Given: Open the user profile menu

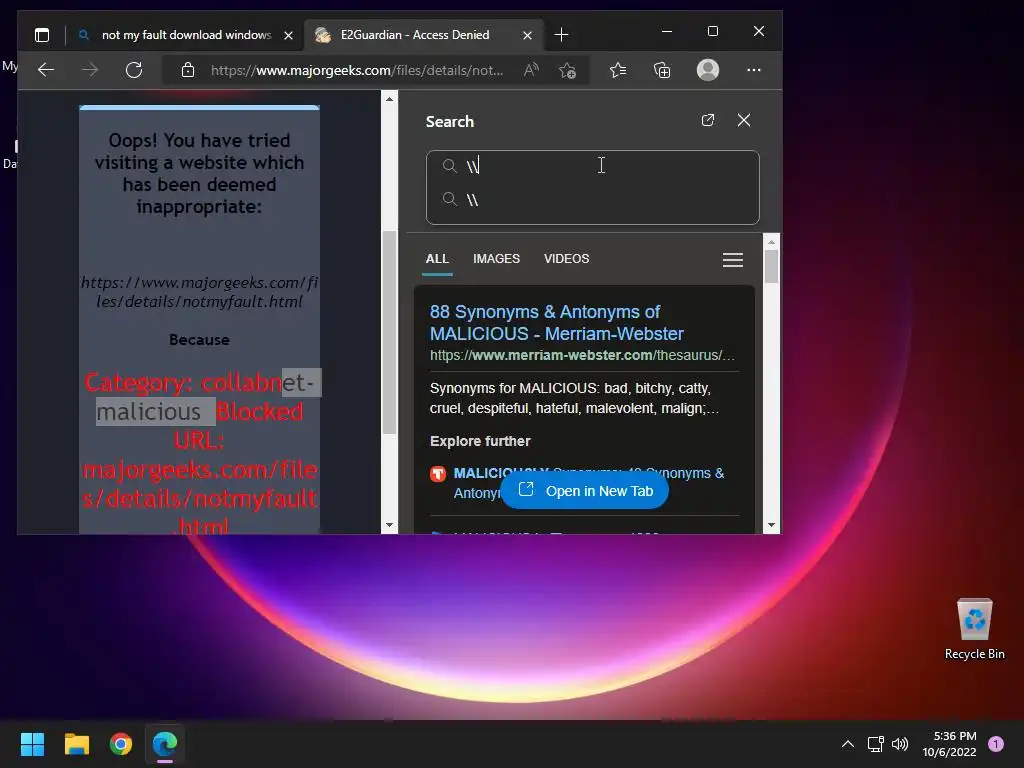Looking at the screenshot, I should tap(708, 70).
